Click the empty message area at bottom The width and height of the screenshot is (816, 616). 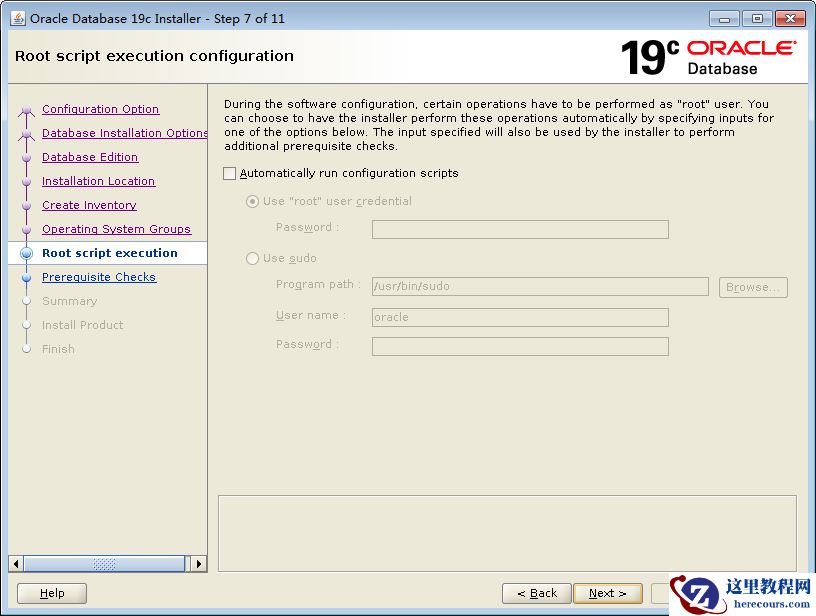coord(507,533)
